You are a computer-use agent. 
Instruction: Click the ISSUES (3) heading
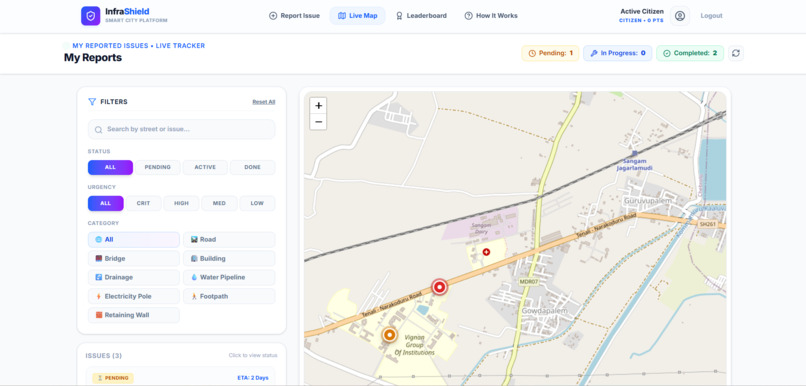(104, 356)
